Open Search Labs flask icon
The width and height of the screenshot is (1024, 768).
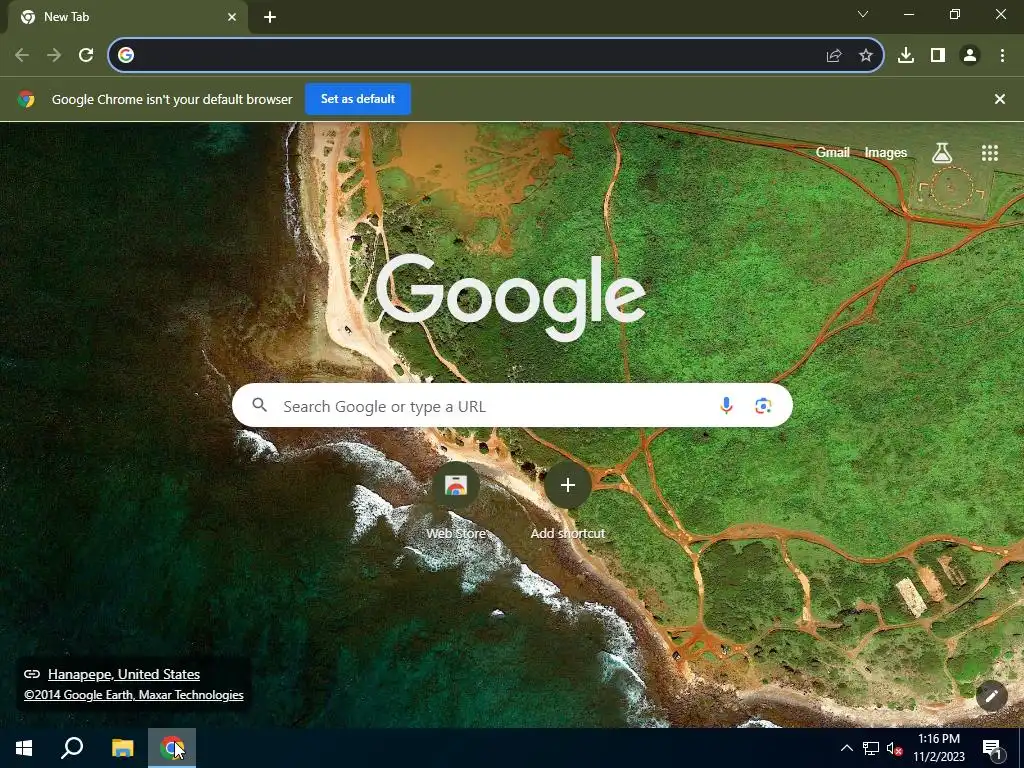coord(942,153)
